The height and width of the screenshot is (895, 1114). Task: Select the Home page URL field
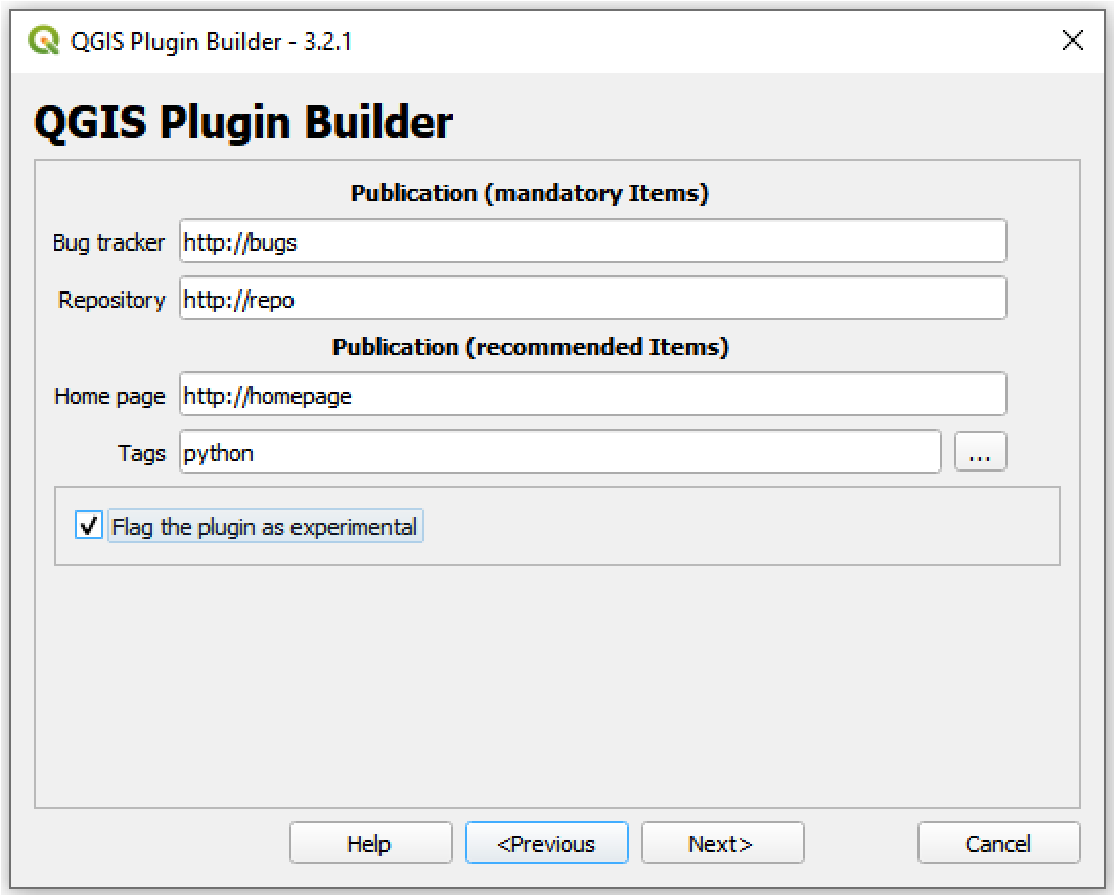click(x=593, y=394)
